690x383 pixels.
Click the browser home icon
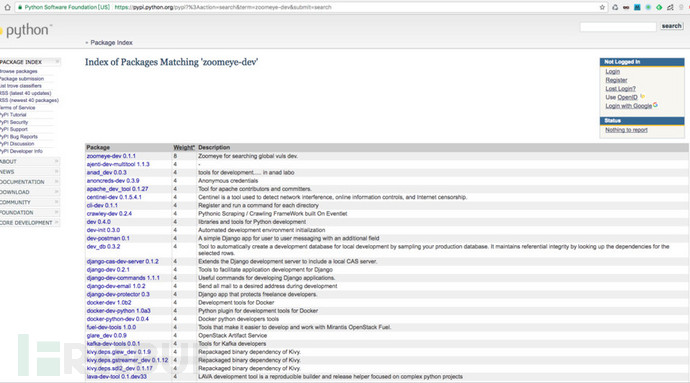point(7,7)
